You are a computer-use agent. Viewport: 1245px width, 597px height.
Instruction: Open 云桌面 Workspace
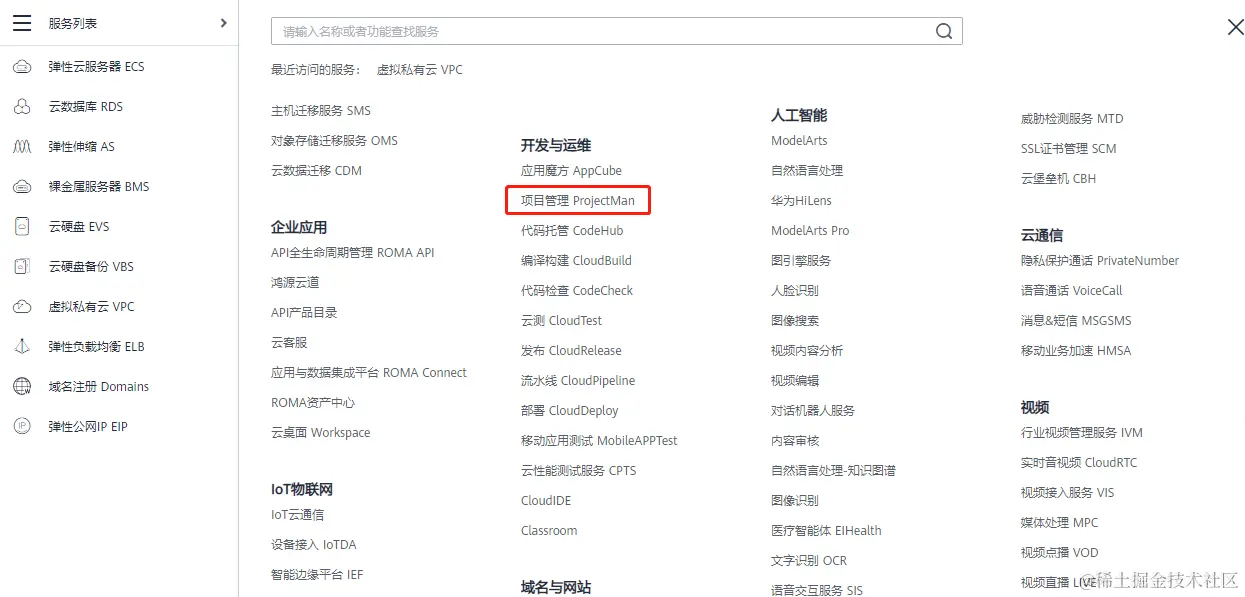tap(320, 433)
